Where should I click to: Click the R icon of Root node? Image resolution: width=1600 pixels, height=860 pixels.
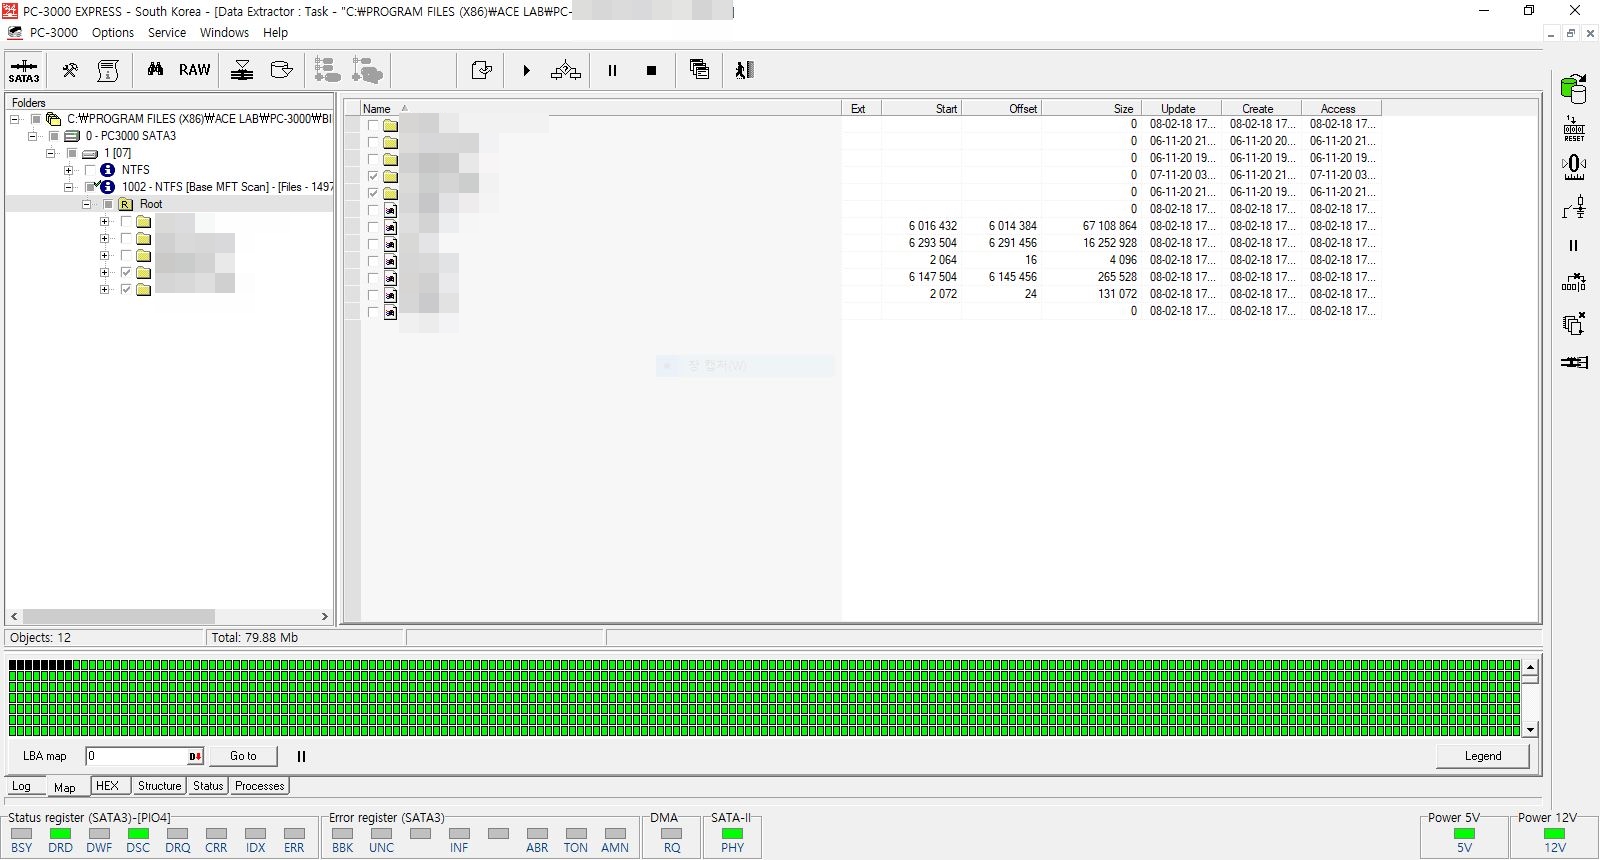point(125,204)
